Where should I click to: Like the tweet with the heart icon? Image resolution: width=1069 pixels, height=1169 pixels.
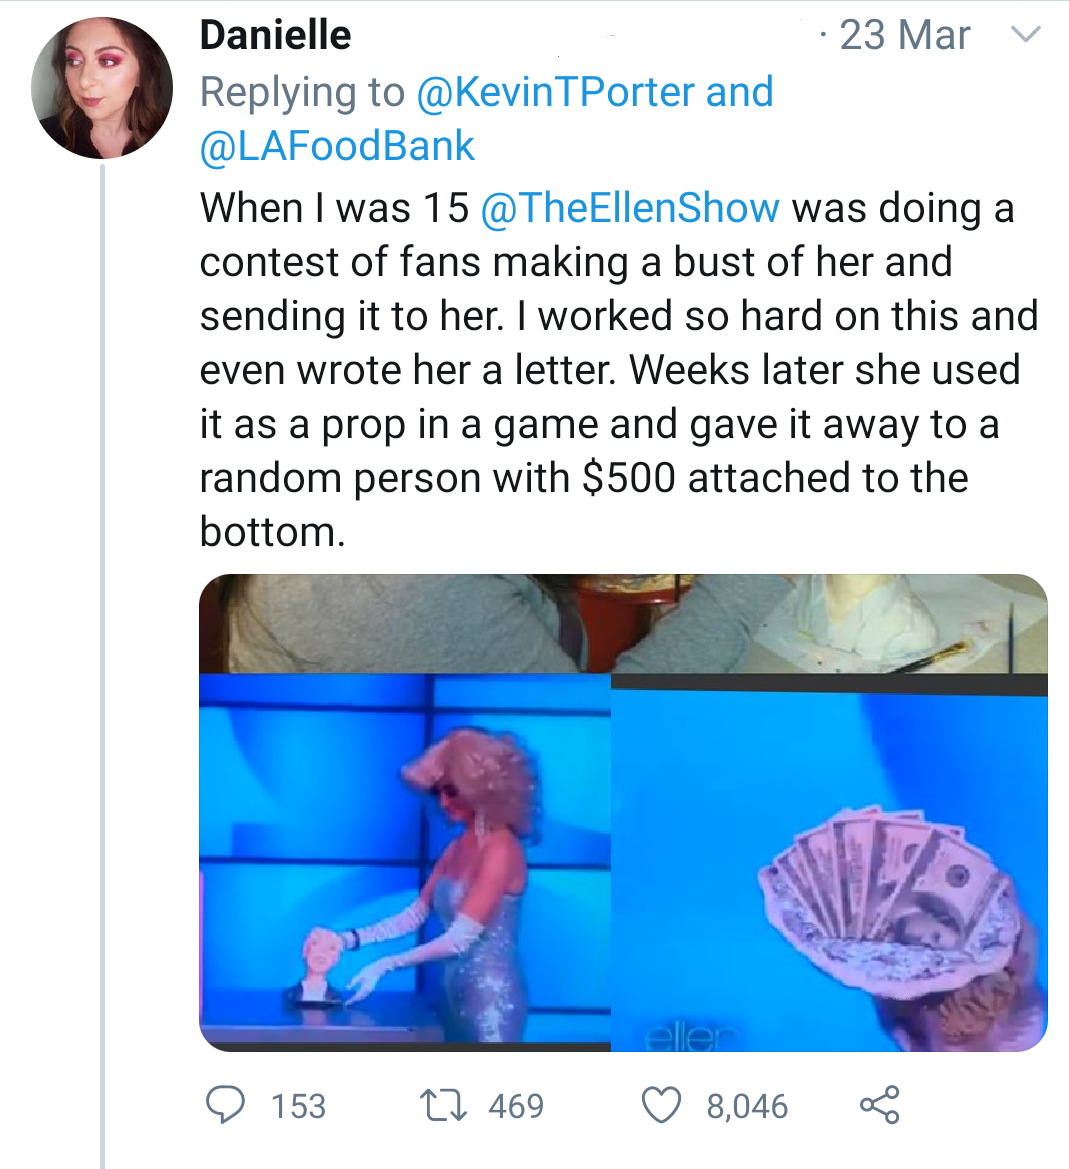[x=661, y=1105]
